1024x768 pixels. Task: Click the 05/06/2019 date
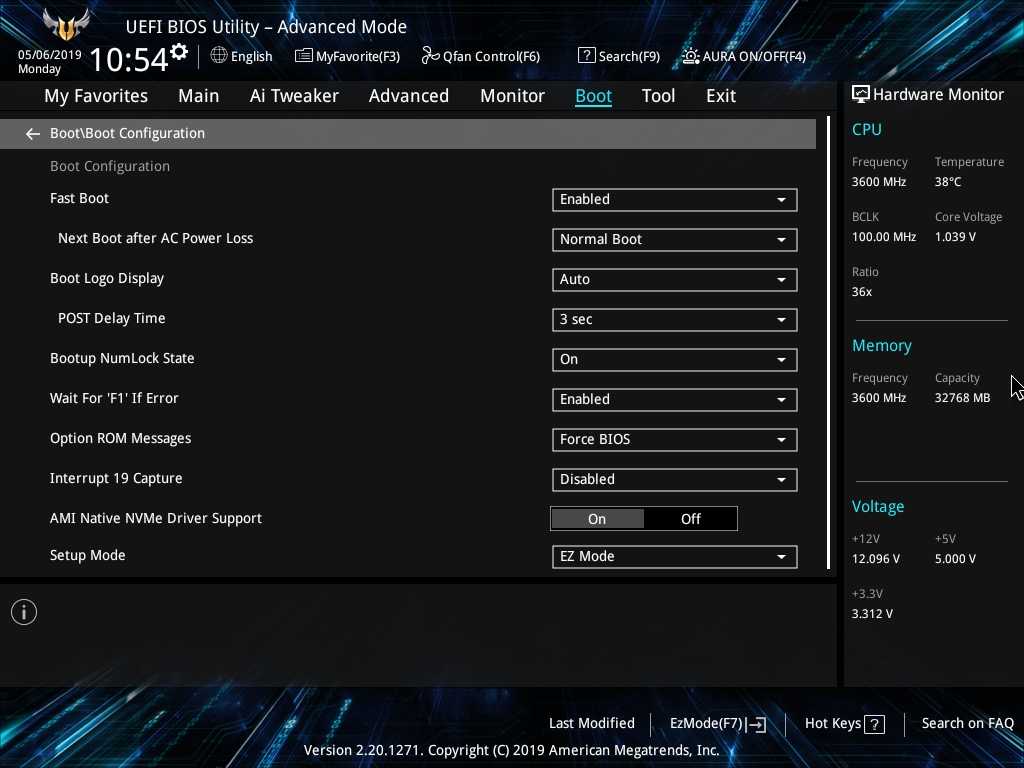(50, 55)
